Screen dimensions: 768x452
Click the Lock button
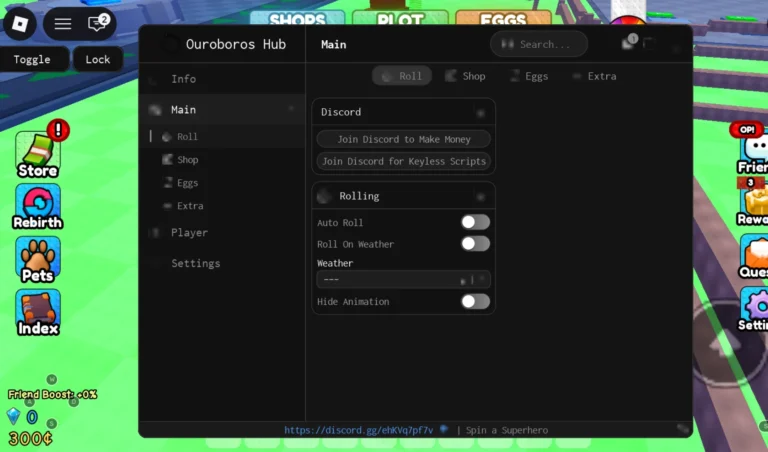tap(98, 59)
